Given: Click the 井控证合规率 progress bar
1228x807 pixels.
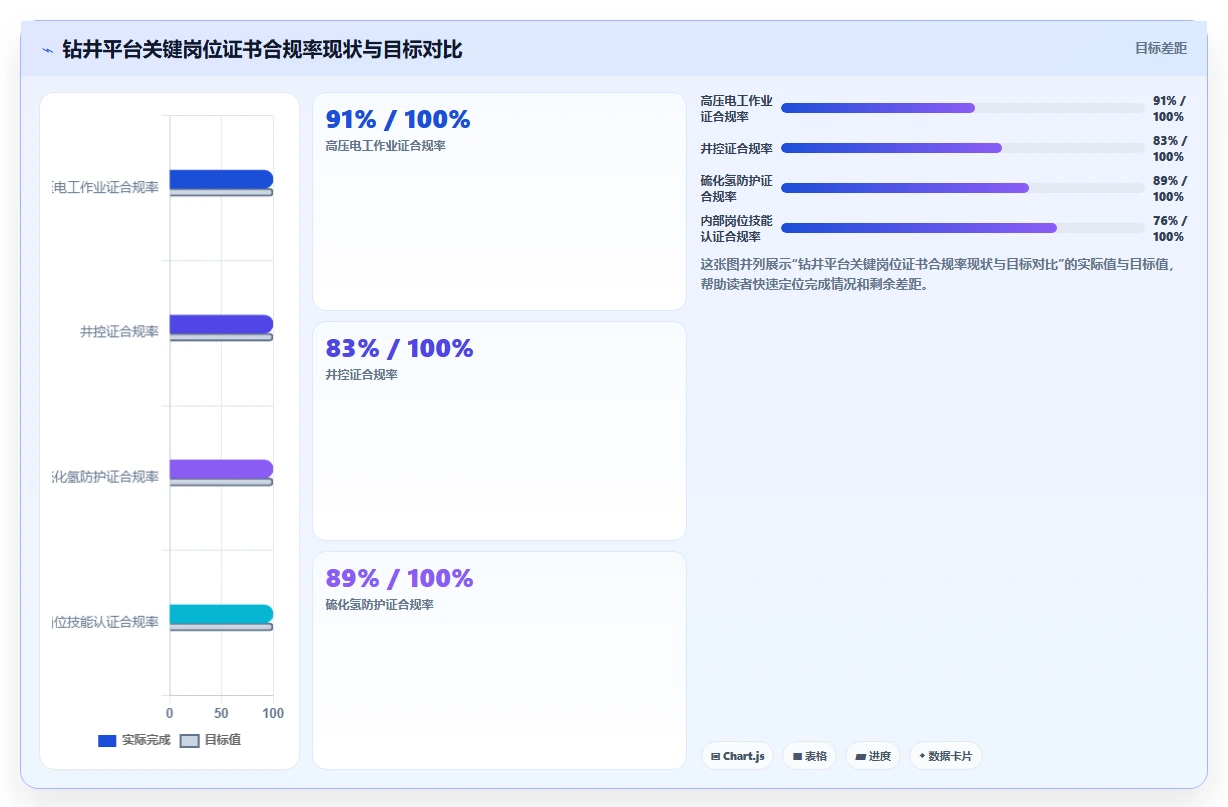Looking at the screenshot, I should pos(963,148).
